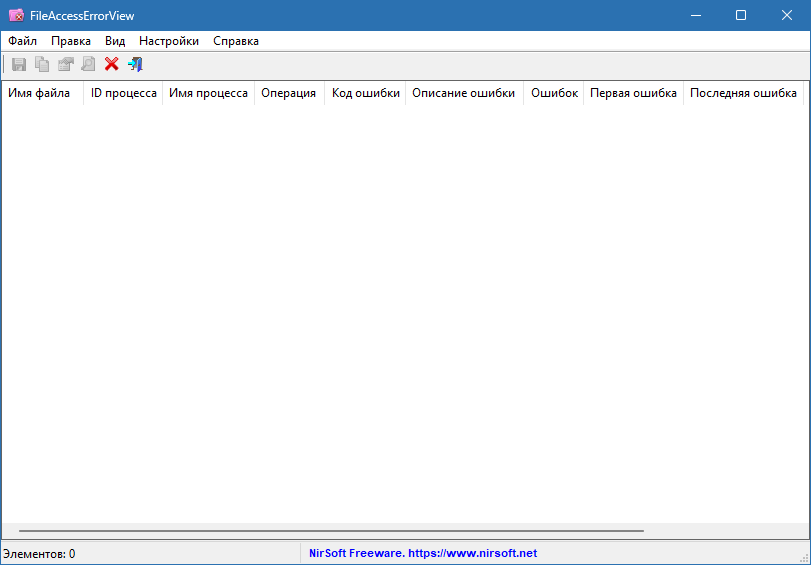Image resolution: width=811 pixels, height=565 pixels.
Task: Sort by Имя файла column header
Action: 39,93
